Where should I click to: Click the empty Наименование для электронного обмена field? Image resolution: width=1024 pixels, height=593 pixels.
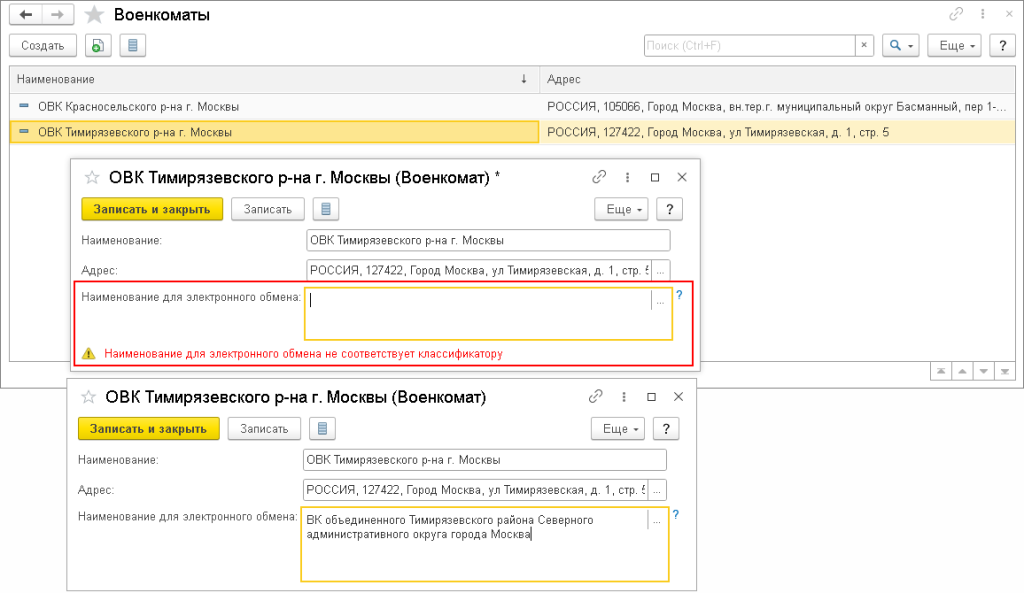tap(488, 314)
